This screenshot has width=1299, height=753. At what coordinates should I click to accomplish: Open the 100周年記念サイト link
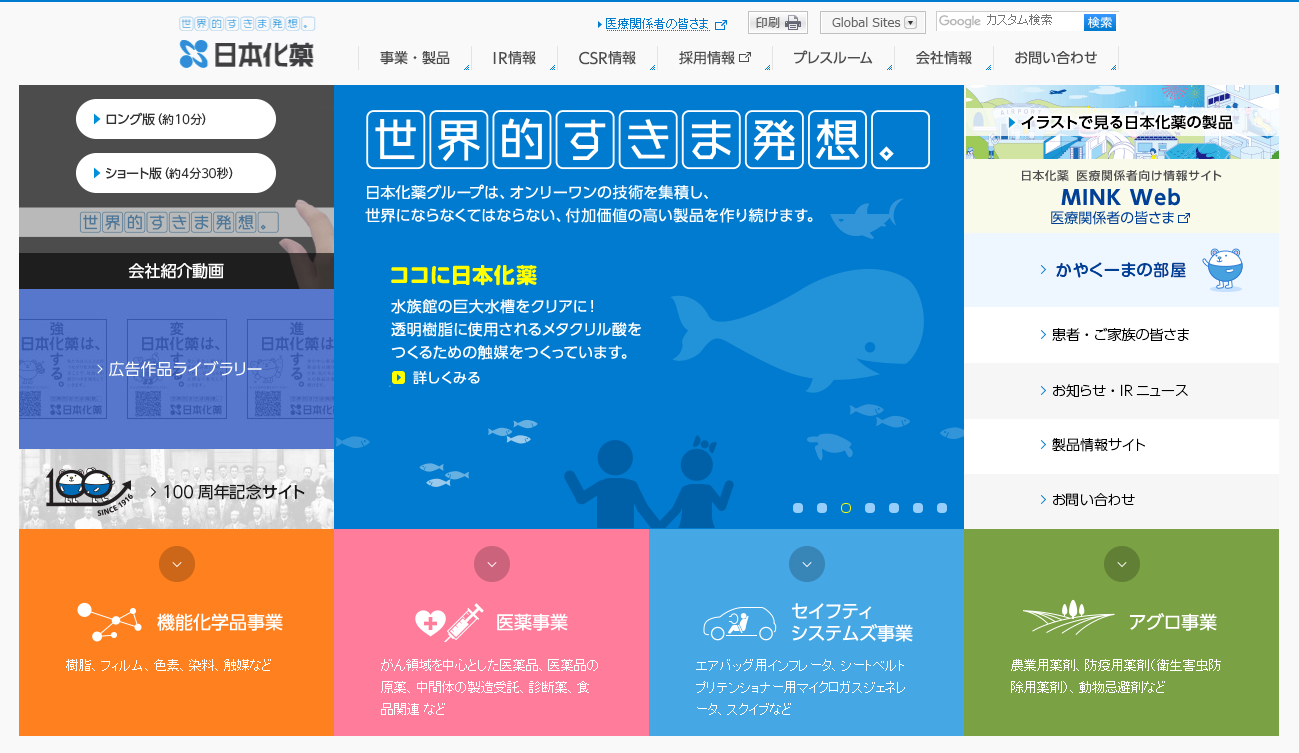tap(176, 489)
